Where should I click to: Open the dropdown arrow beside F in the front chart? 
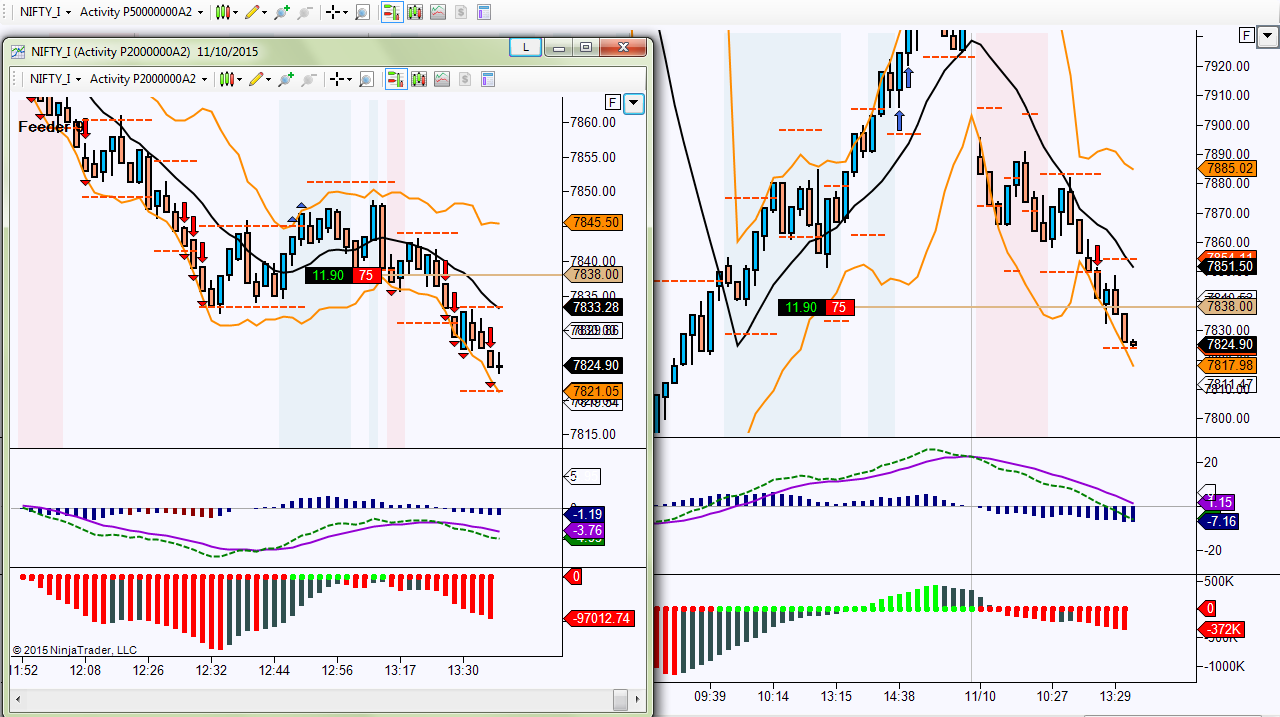coord(634,102)
